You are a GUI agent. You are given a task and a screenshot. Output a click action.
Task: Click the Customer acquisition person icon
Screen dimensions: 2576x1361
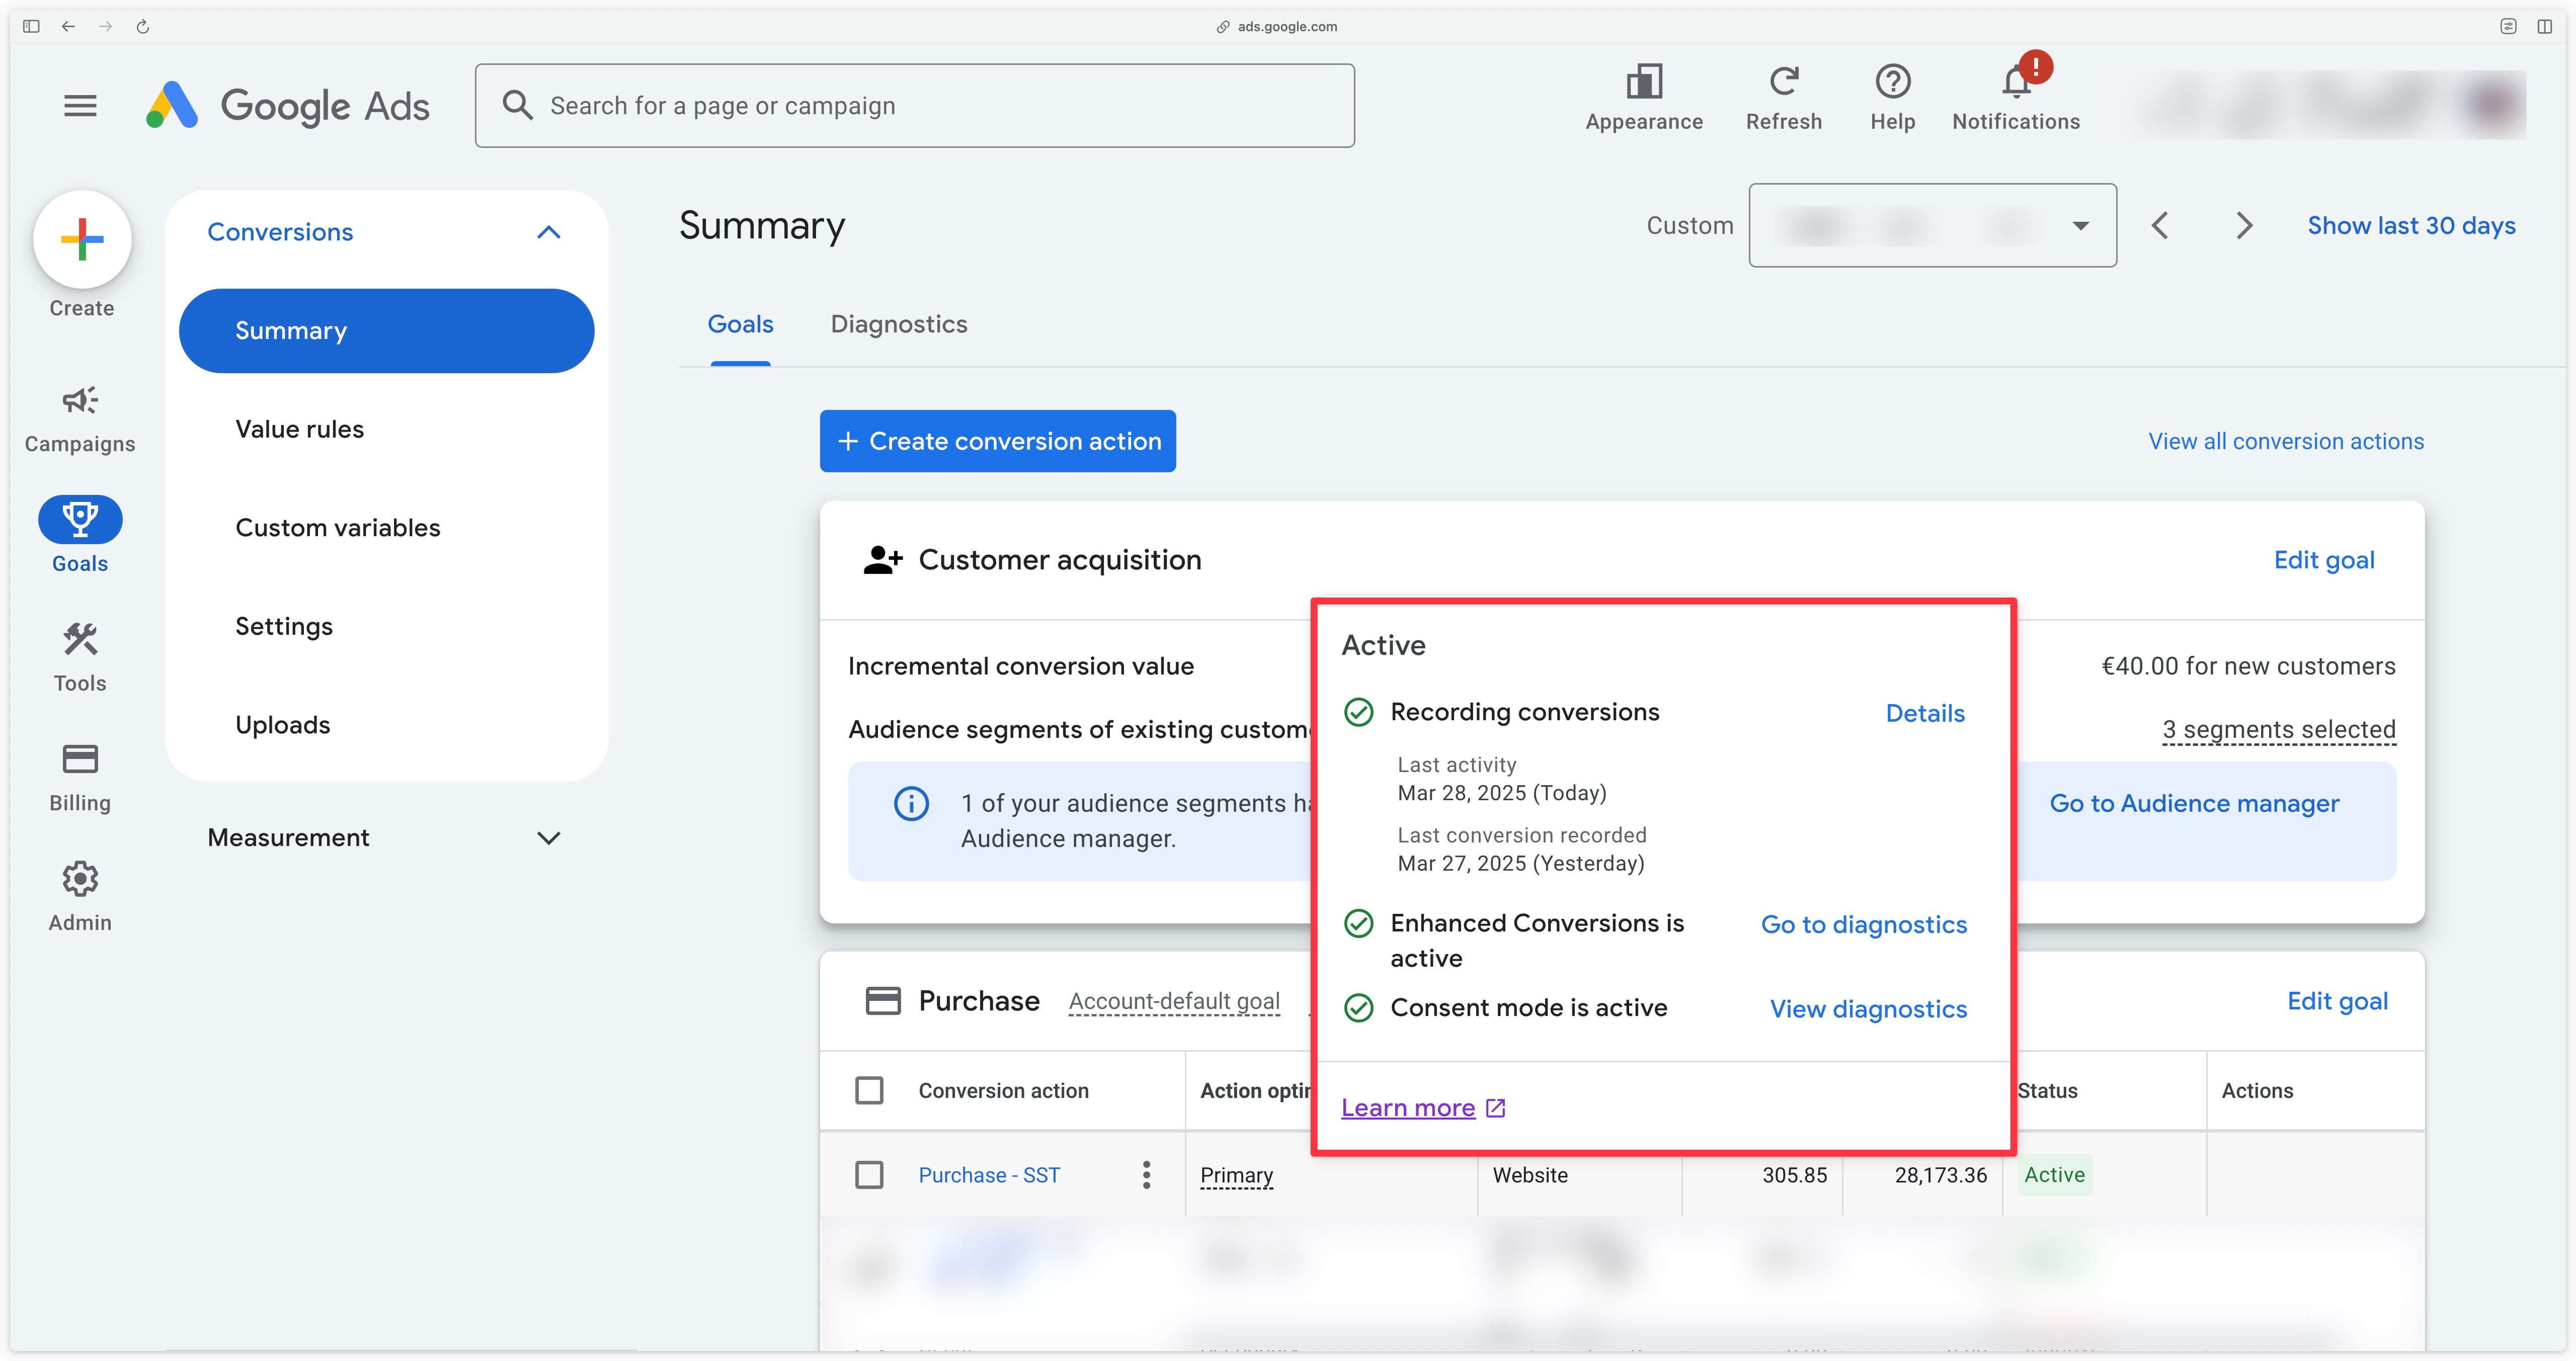[x=883, y=560]
